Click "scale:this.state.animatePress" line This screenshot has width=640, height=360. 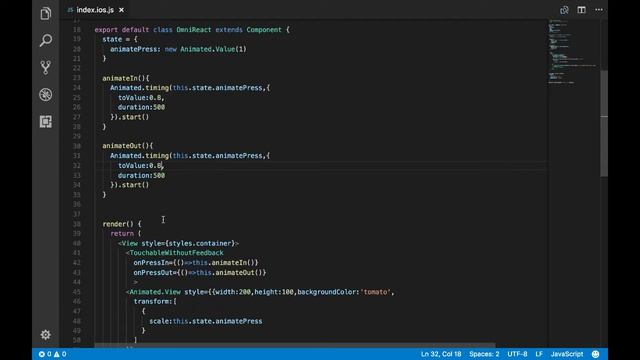pos(206,321)
